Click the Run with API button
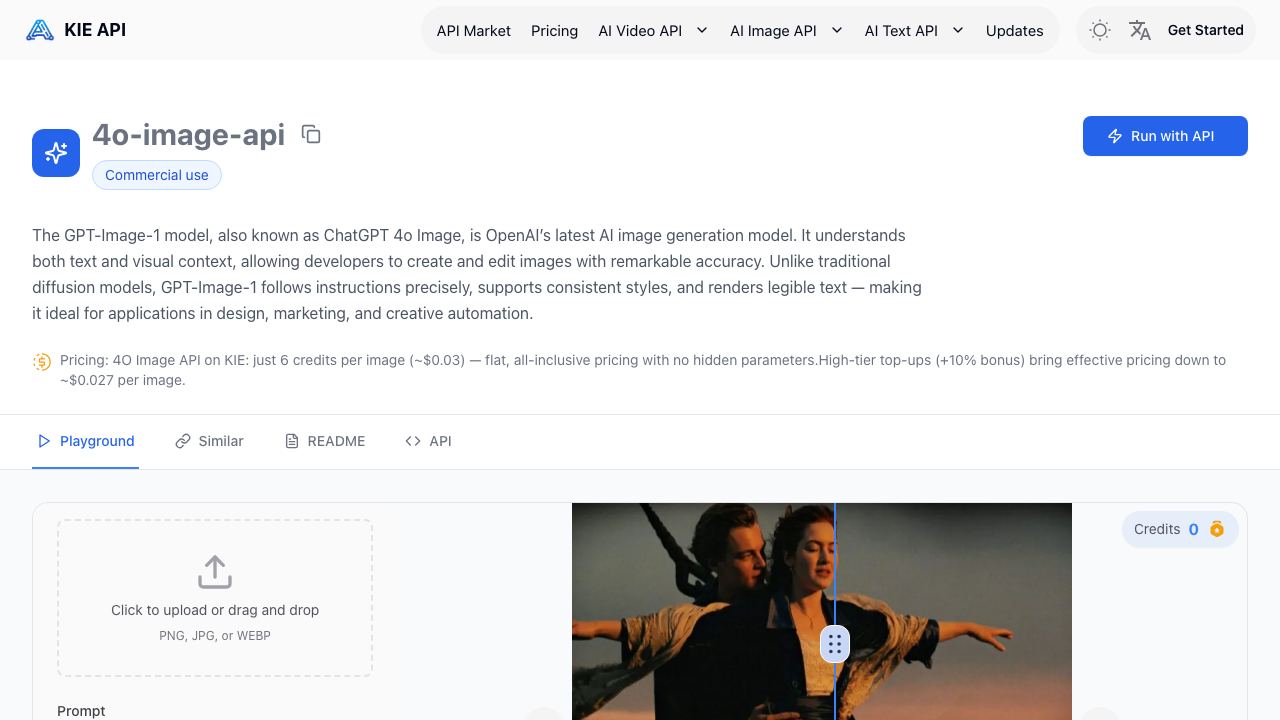 [1165, 136]
